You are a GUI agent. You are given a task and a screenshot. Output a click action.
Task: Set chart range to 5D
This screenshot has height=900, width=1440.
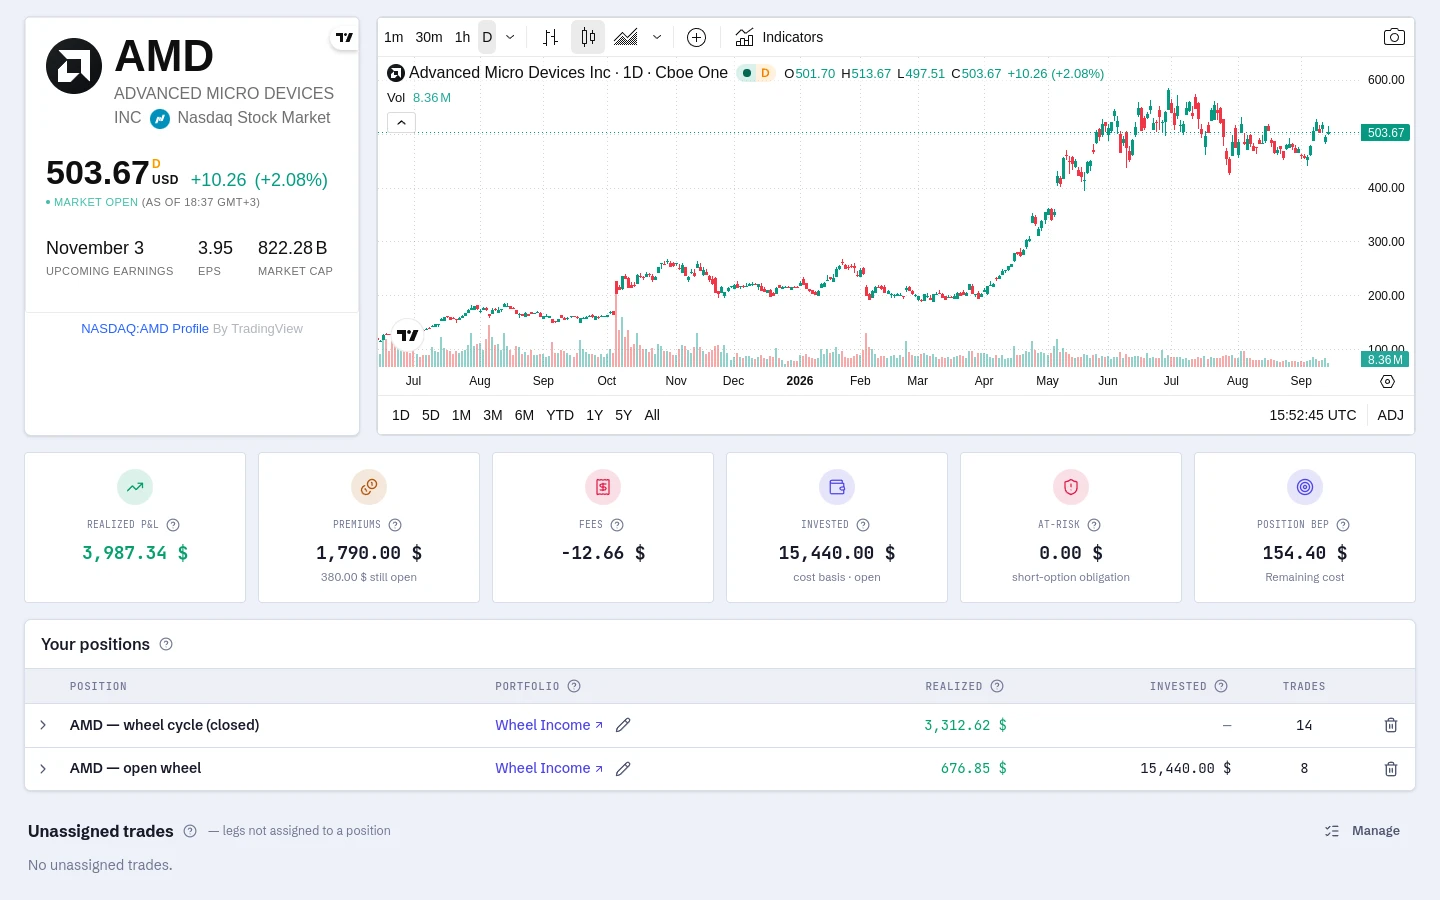point(431,415)
